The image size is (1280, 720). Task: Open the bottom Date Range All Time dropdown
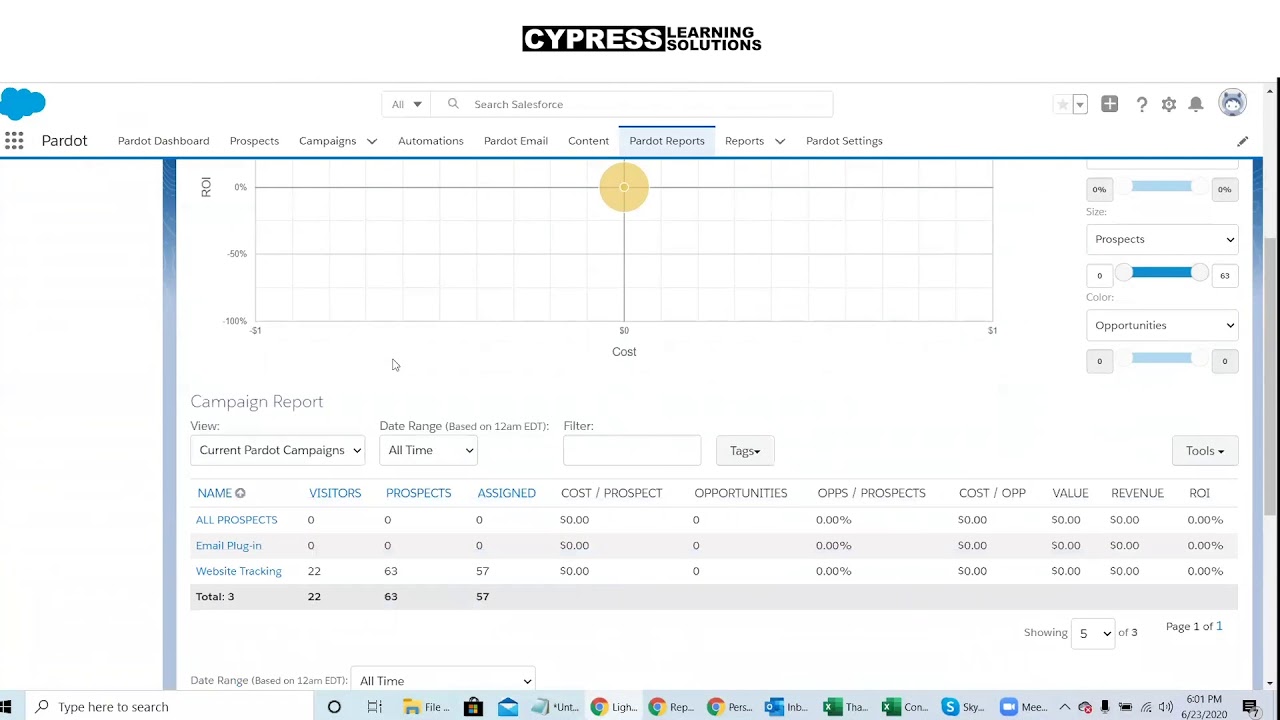443,680
